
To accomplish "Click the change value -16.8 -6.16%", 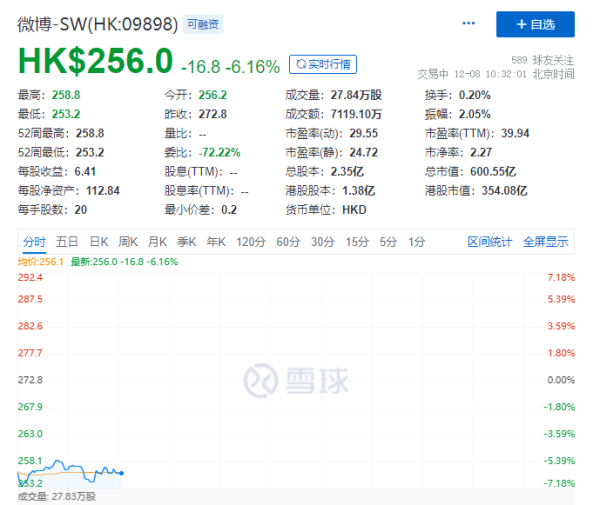I will 230,67.
